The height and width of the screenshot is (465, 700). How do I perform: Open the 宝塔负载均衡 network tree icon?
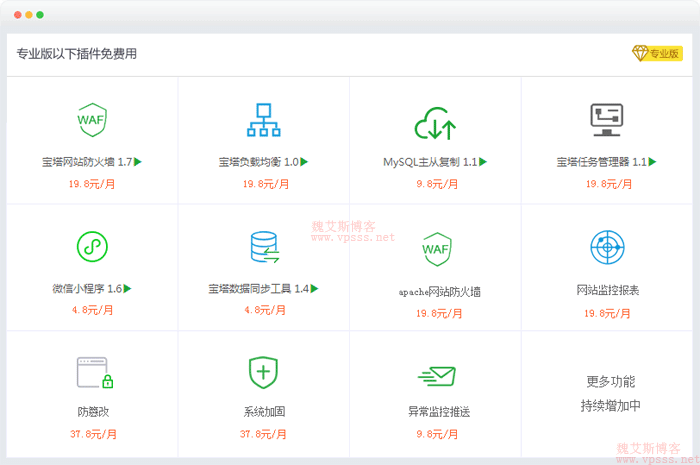pyautogui.click(x=264, y=120)
